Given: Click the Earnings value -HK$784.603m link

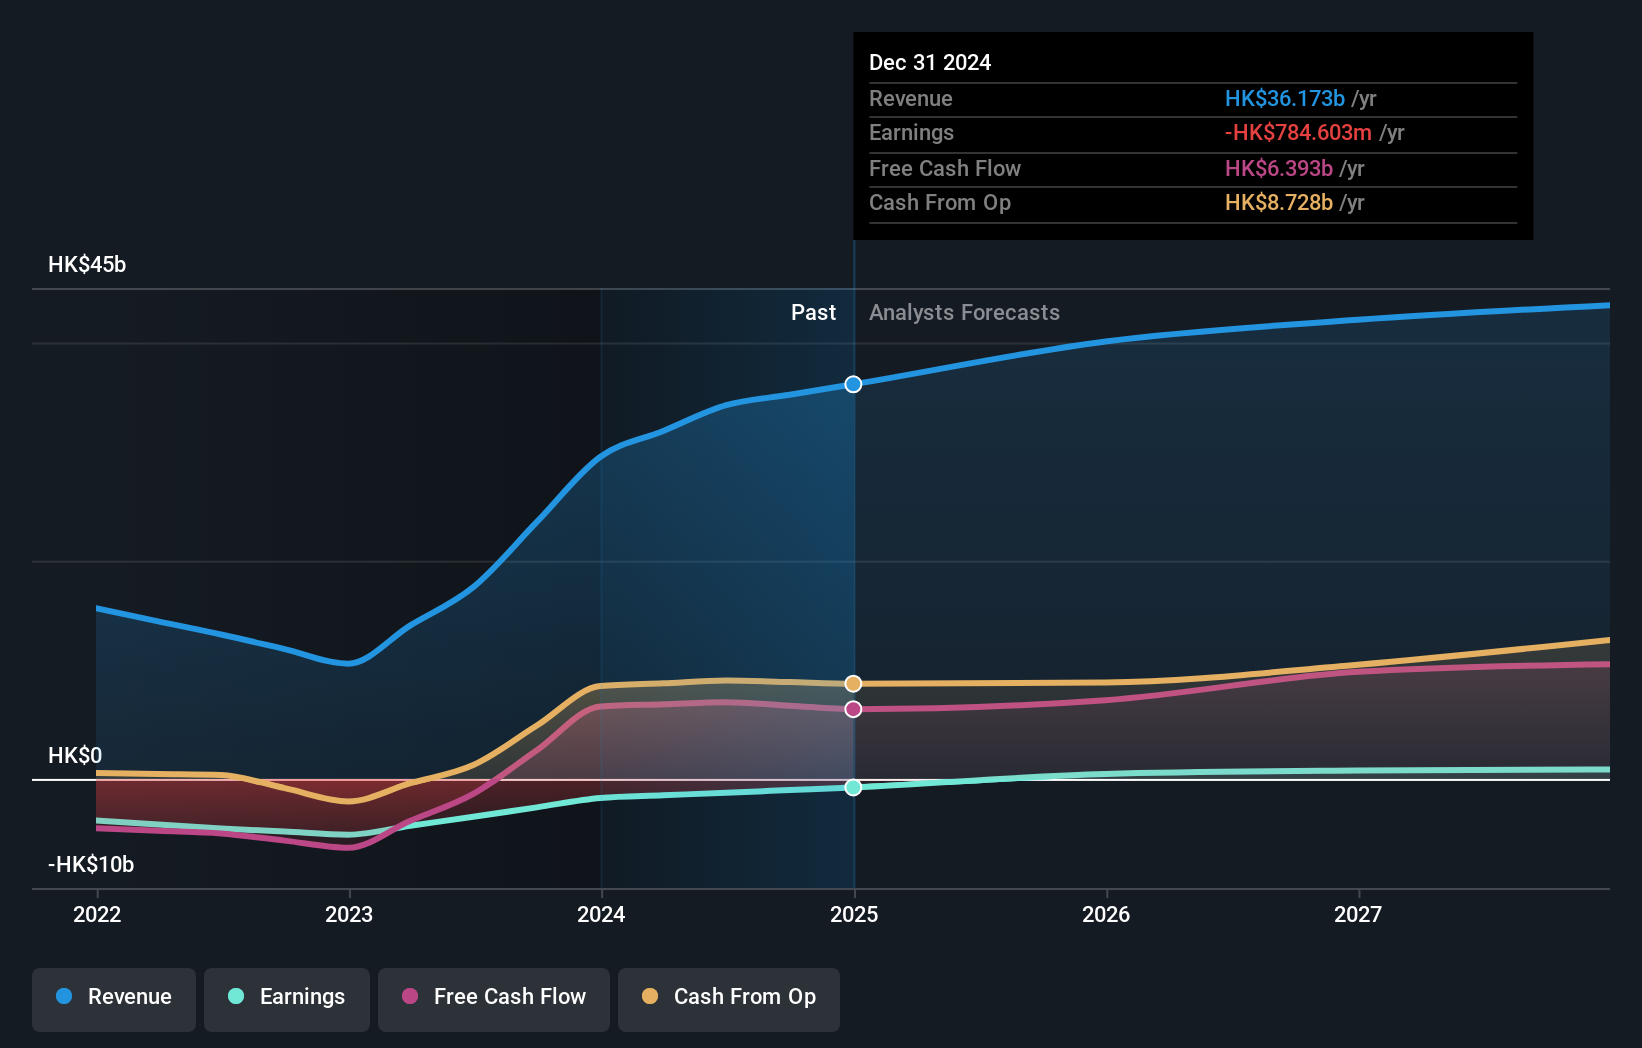Looking at the screenshot, I should [x=1297, y=133].
